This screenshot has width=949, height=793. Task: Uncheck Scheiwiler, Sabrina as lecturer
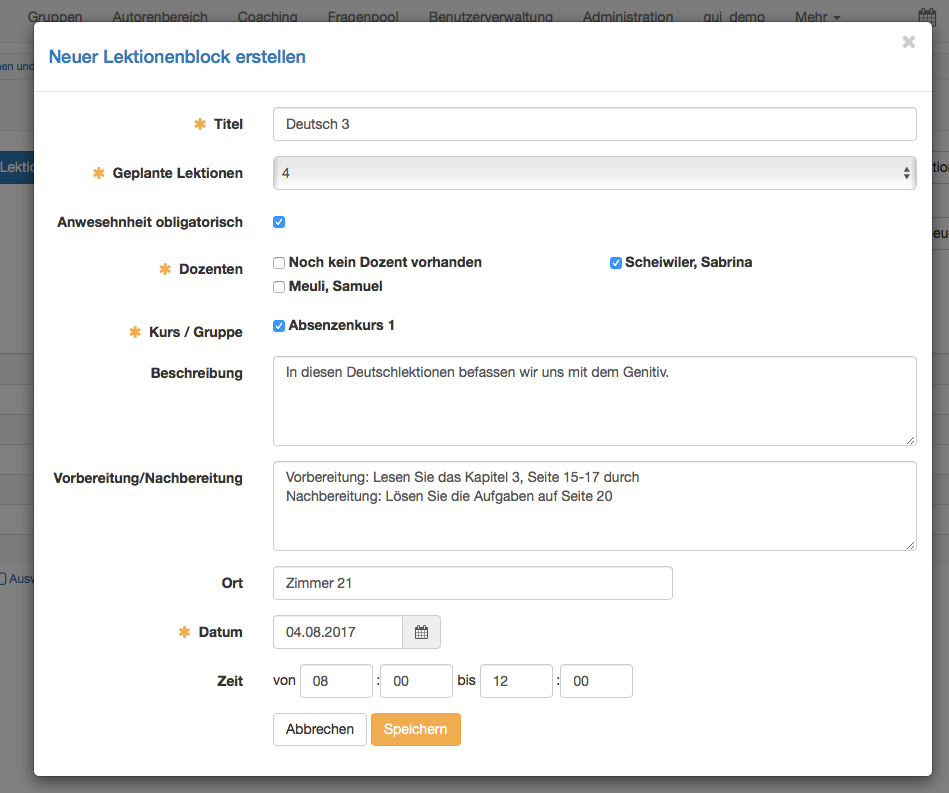[x=616, y=263]
